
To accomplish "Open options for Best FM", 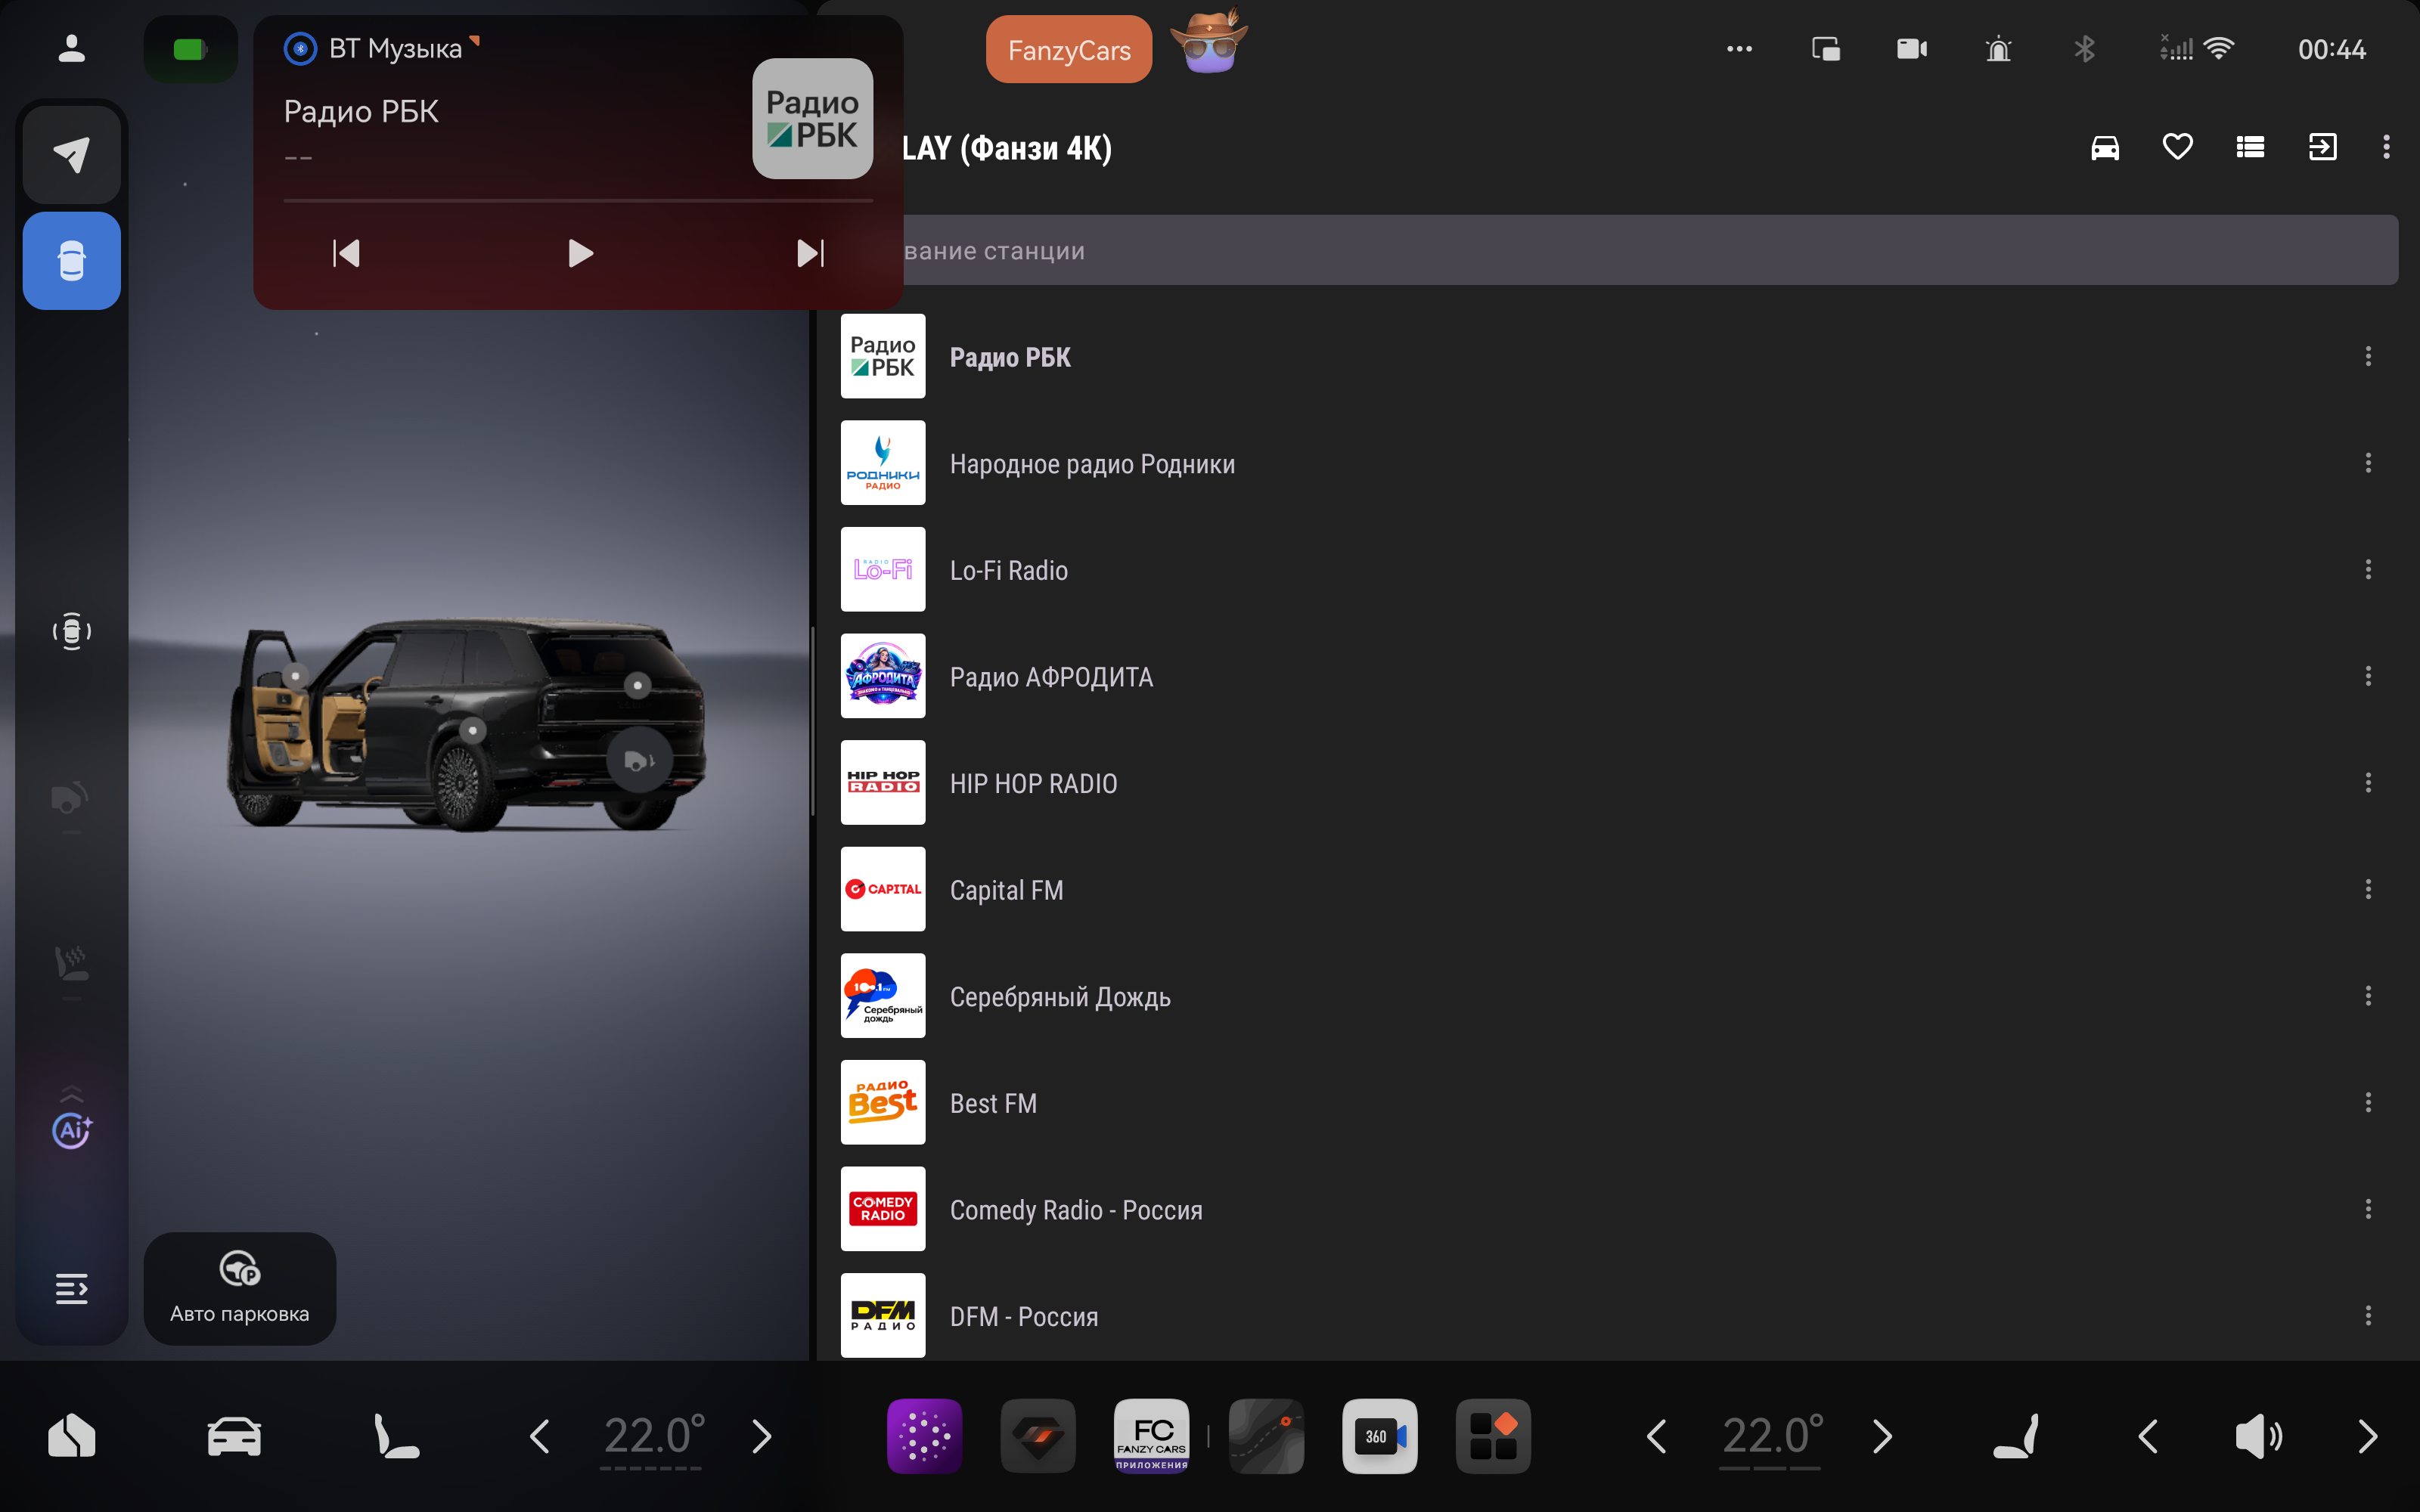I will click(x=2367, y=1102).
